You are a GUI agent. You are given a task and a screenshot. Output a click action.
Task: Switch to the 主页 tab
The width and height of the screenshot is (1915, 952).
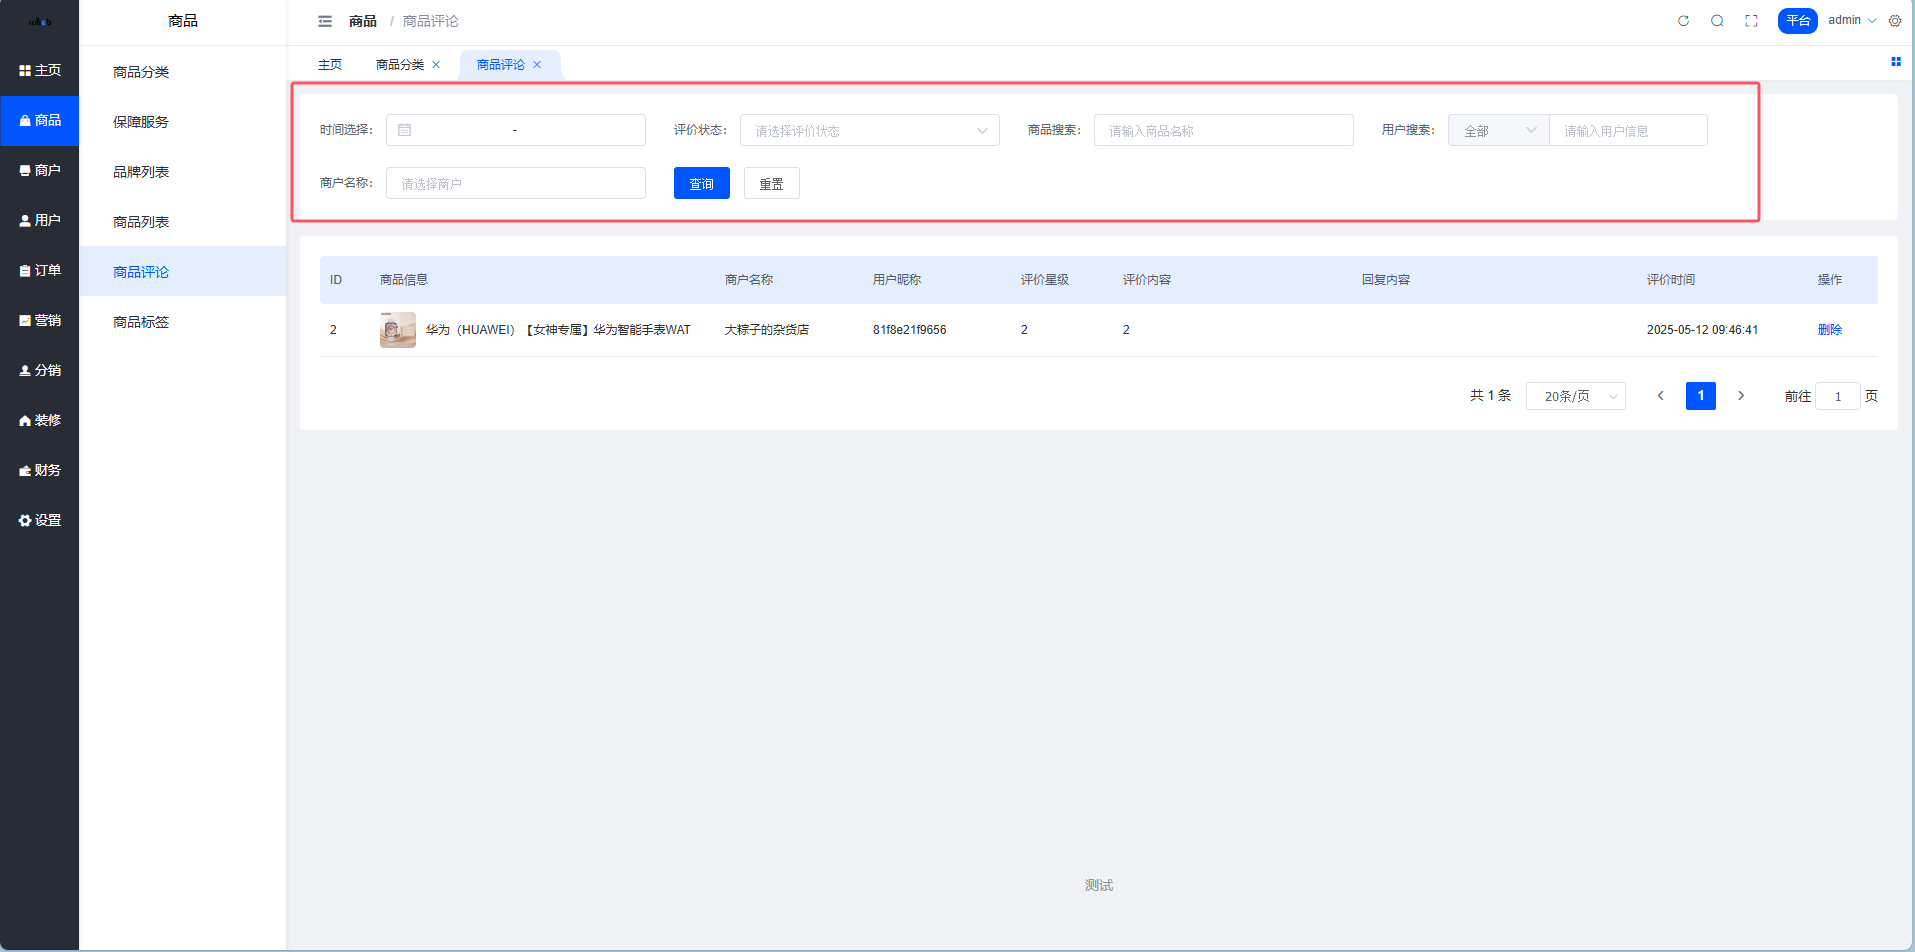pos(330,65)
